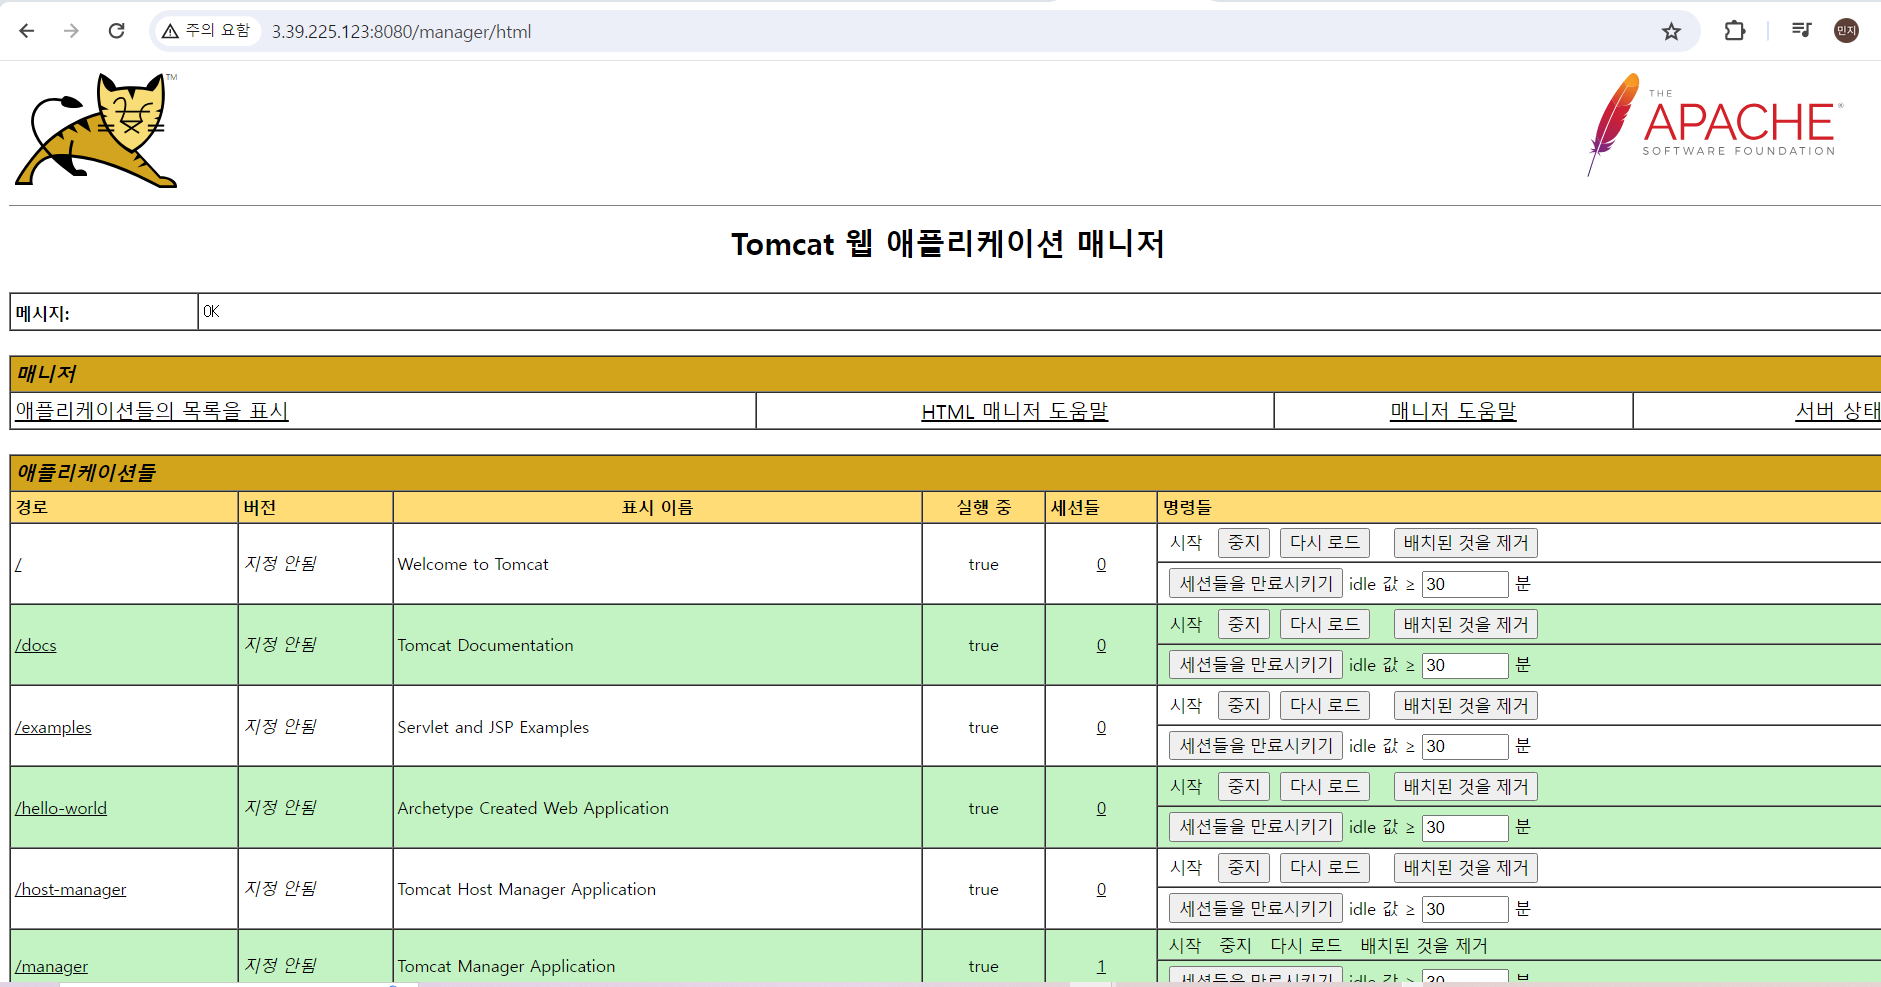Open the browser extensions menu
Screen dimensions: 1881x987
pos(1735,31)
